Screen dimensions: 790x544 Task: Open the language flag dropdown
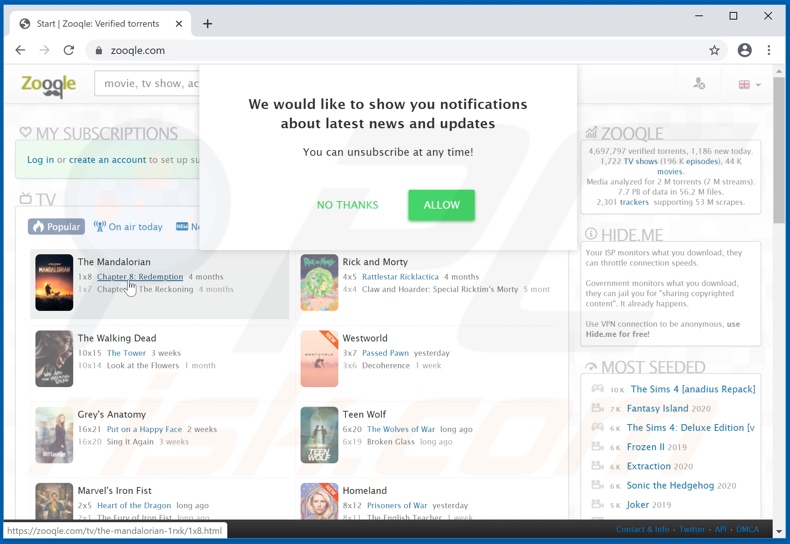(x=749, y=85)
